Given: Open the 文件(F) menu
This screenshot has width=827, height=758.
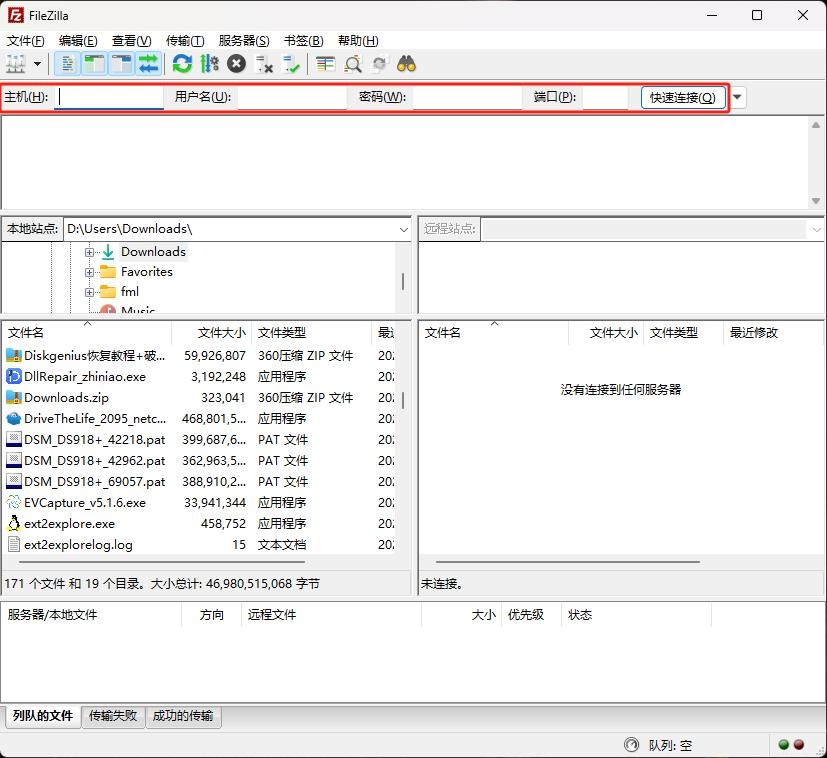Looking at the screenshot, I should coord(25,41).
